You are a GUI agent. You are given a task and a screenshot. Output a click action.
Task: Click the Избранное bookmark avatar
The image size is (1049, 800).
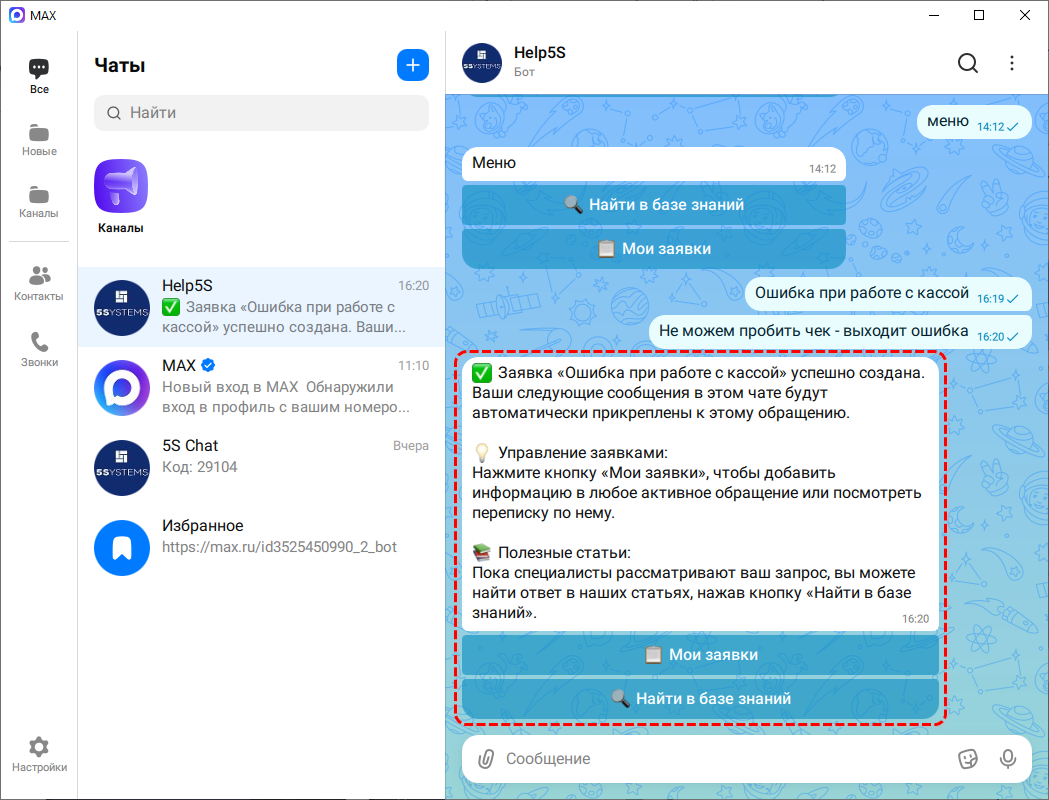pos(122,548)
